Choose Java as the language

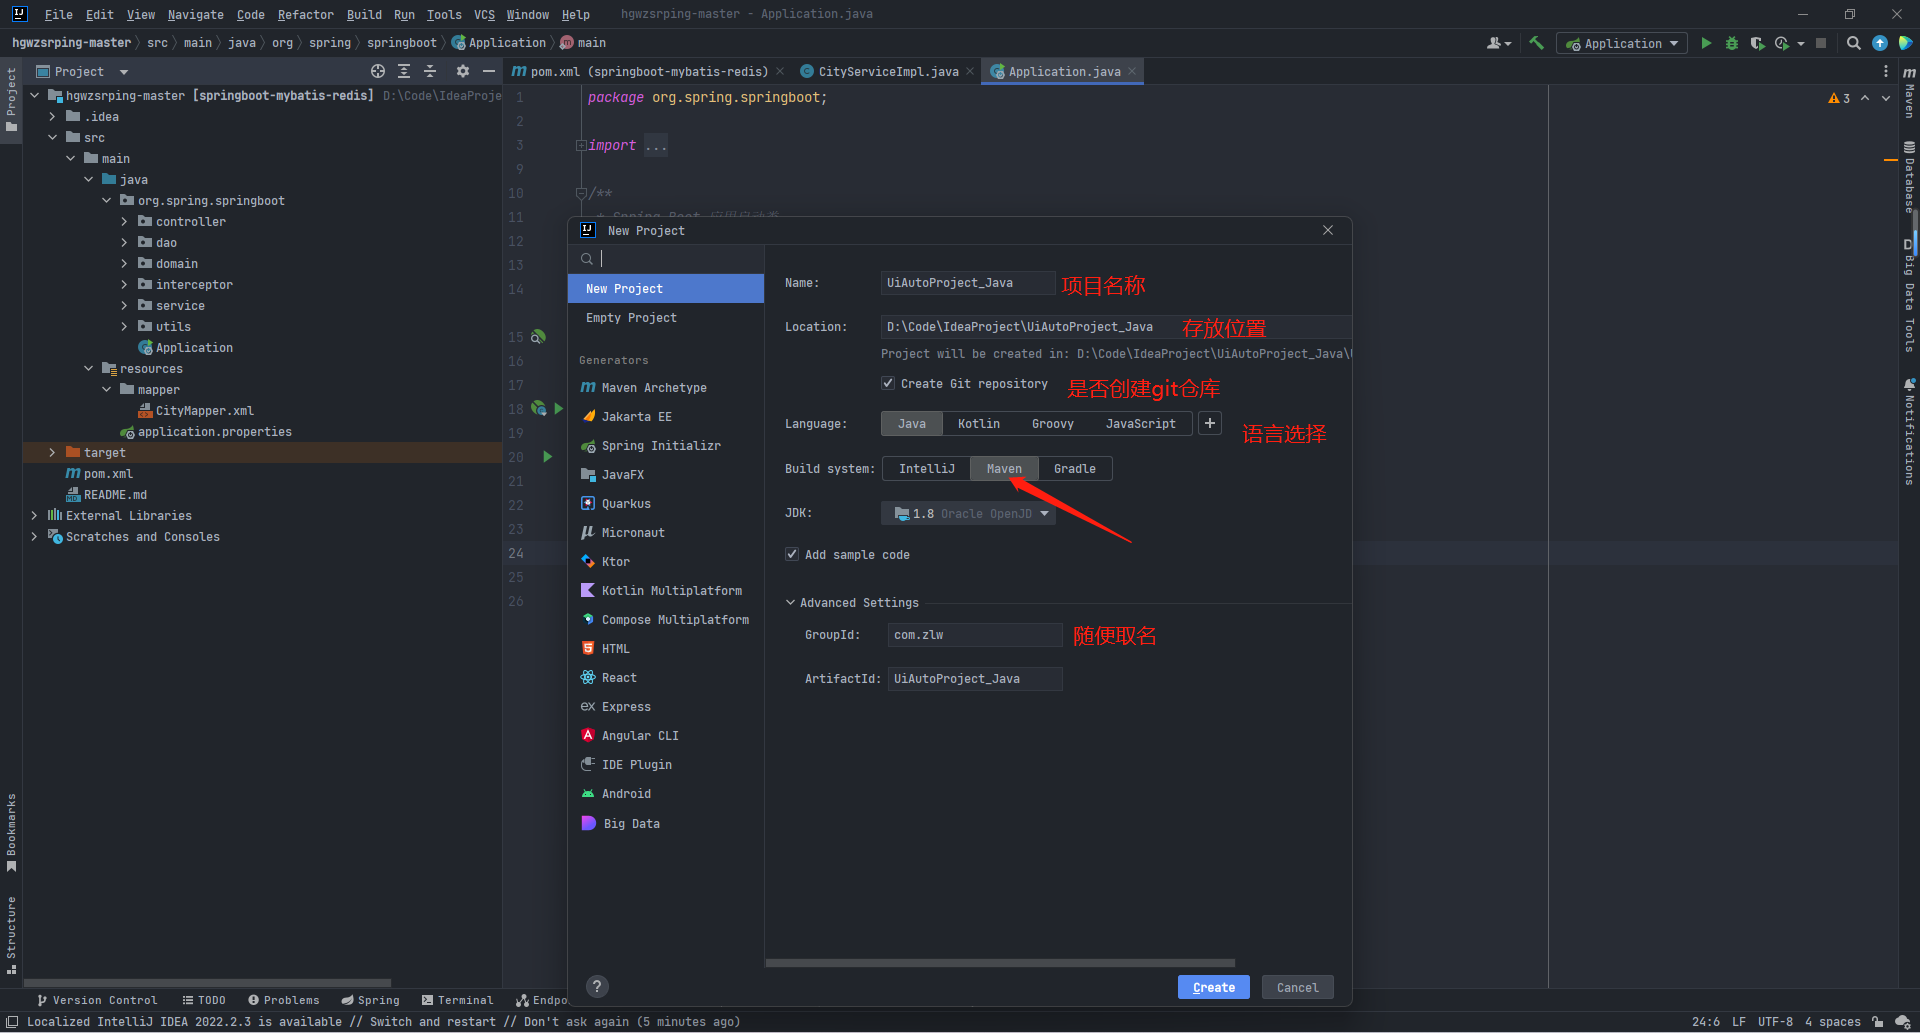pos(912,424)
